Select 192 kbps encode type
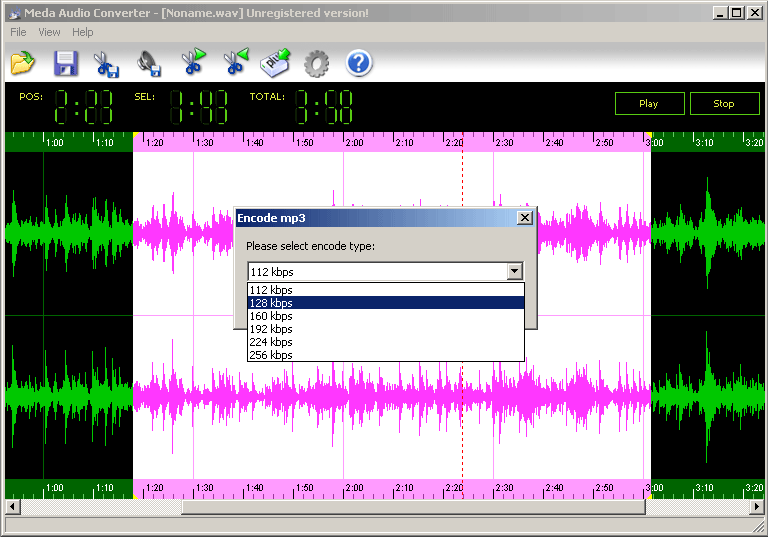 [385, 329]
